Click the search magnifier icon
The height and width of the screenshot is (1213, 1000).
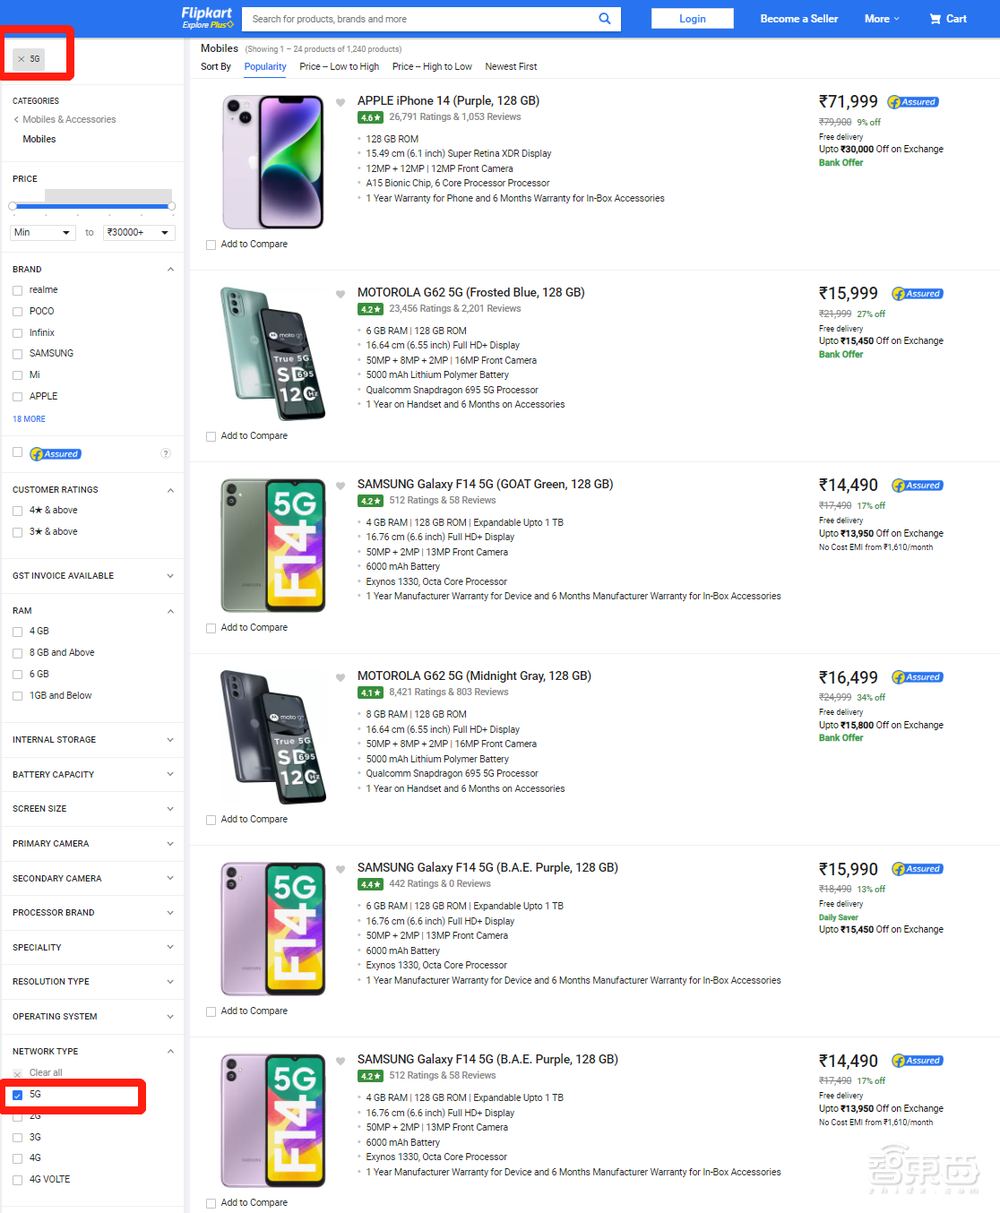[x=604, y=18]
